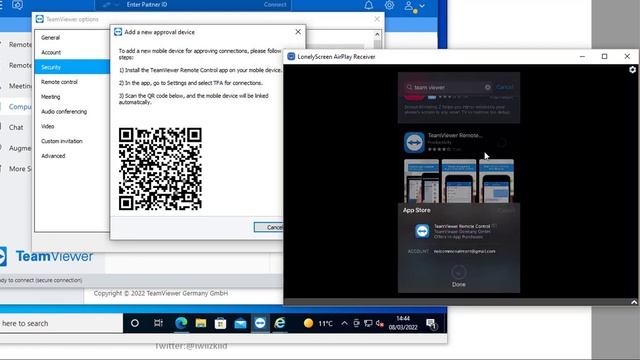This screenshot has height=360, width=640.
Task: Open the clock and date flyout
Action: click(x=403, y=323)
